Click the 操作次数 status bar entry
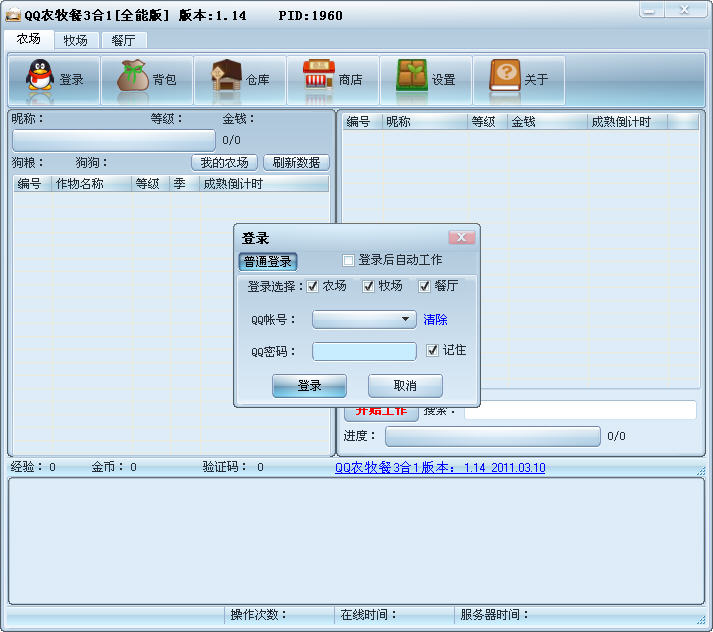 point(279,615)
